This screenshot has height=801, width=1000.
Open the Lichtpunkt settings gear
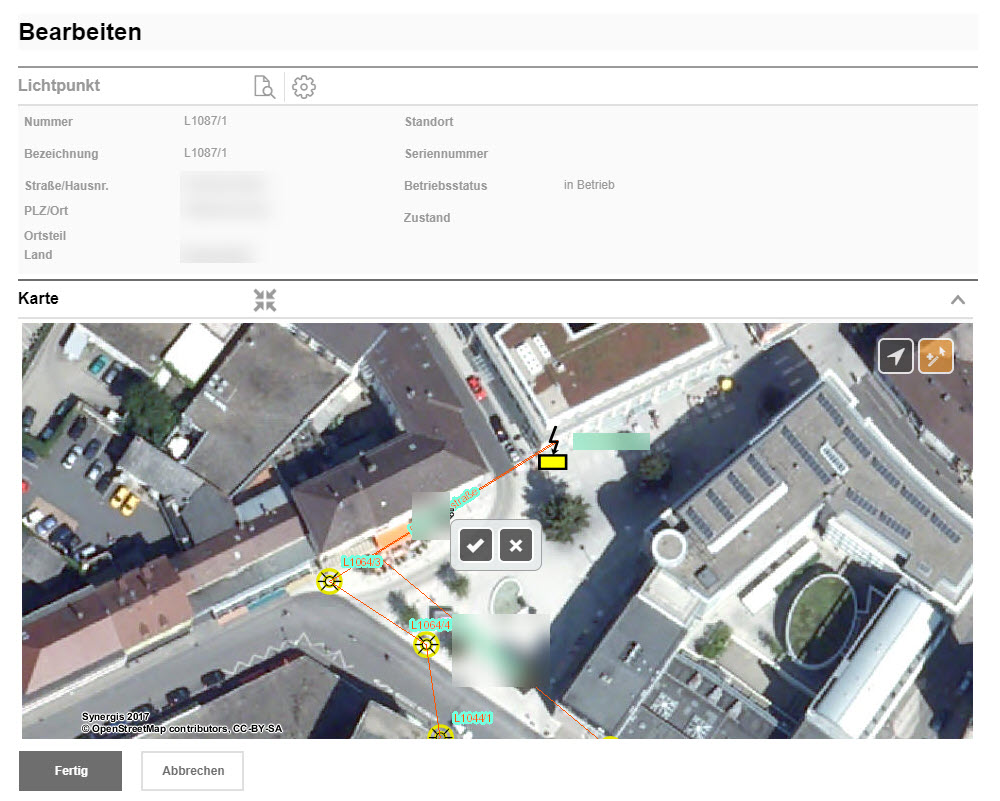[304, 87]
